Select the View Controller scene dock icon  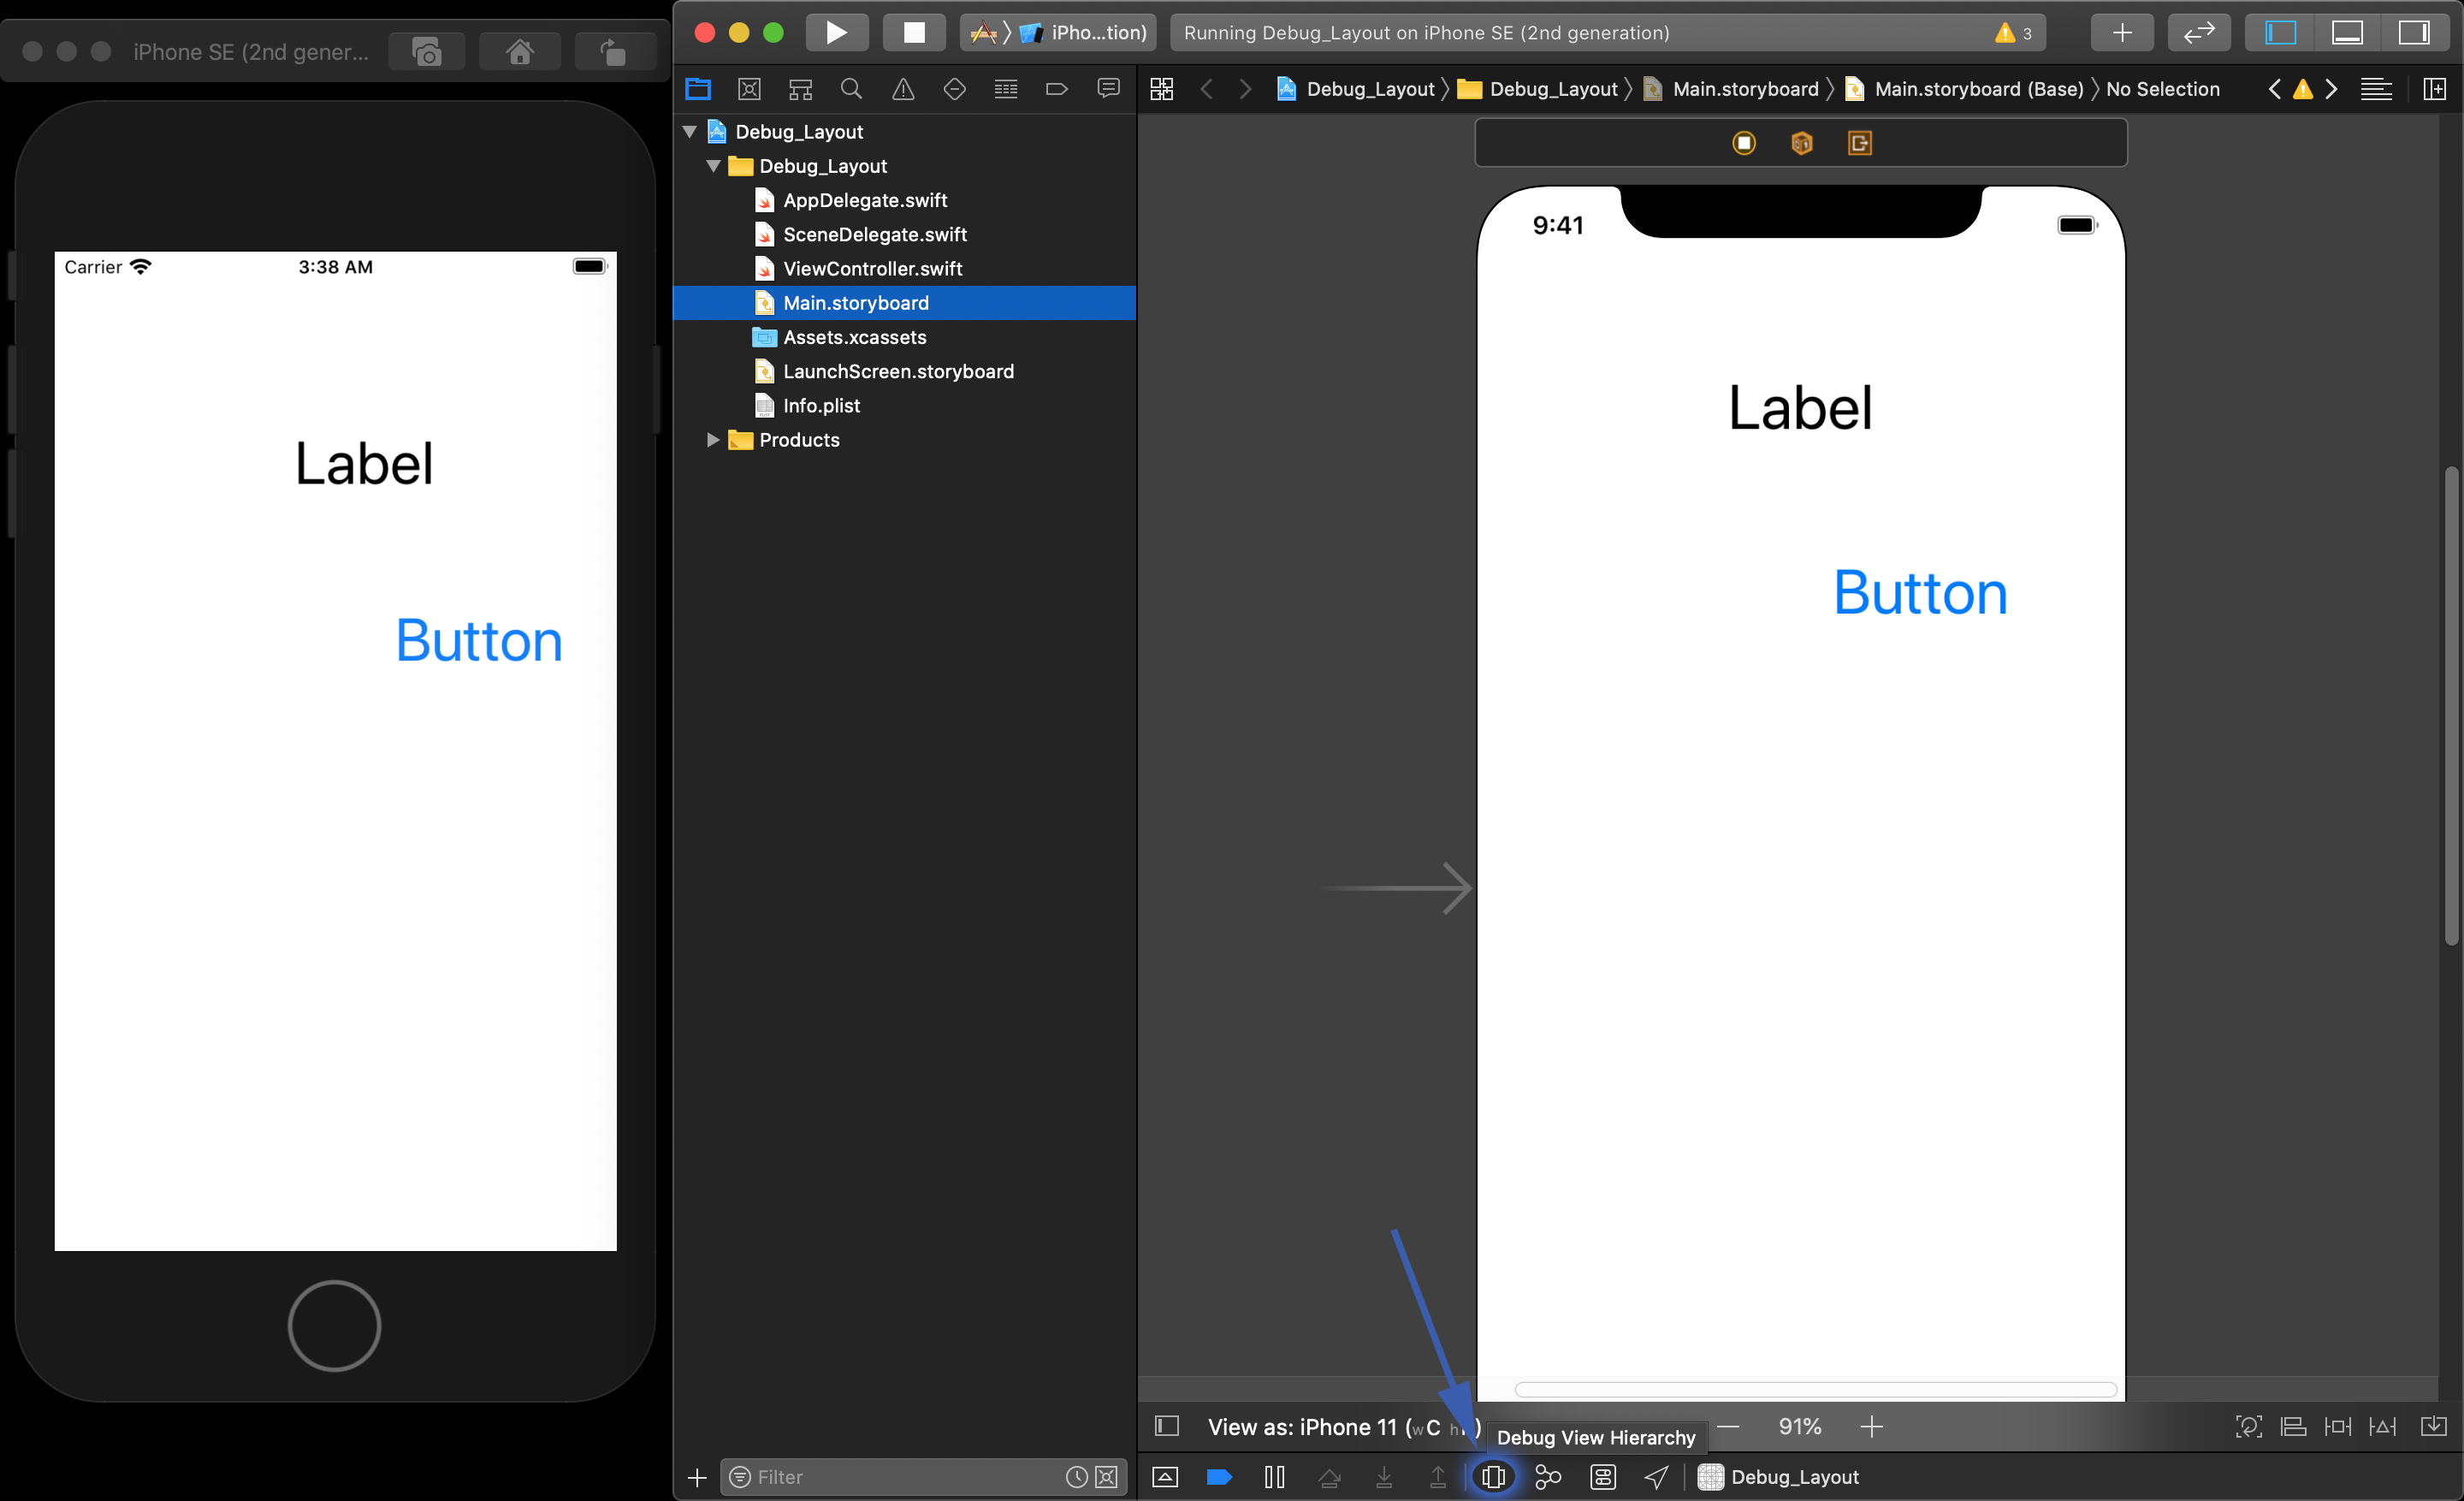coord(1743,143)
